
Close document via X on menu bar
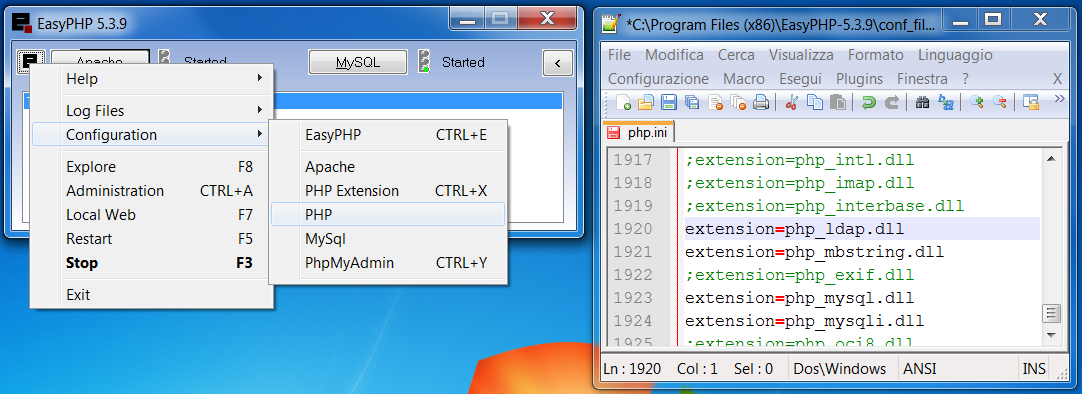click(x=1057, y=79)
